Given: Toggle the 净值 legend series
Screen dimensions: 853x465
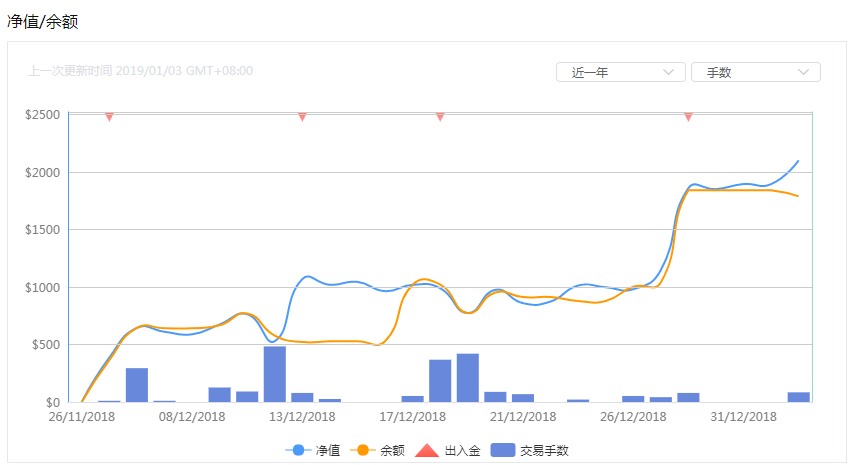Looking at the screenshot, I should tap(313, 450).
